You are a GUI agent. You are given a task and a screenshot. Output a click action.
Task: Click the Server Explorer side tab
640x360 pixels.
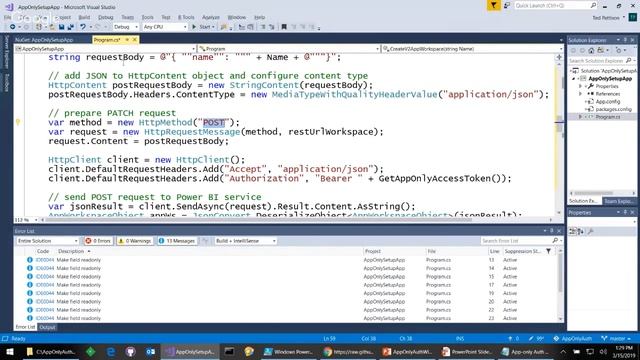point(6,52)
